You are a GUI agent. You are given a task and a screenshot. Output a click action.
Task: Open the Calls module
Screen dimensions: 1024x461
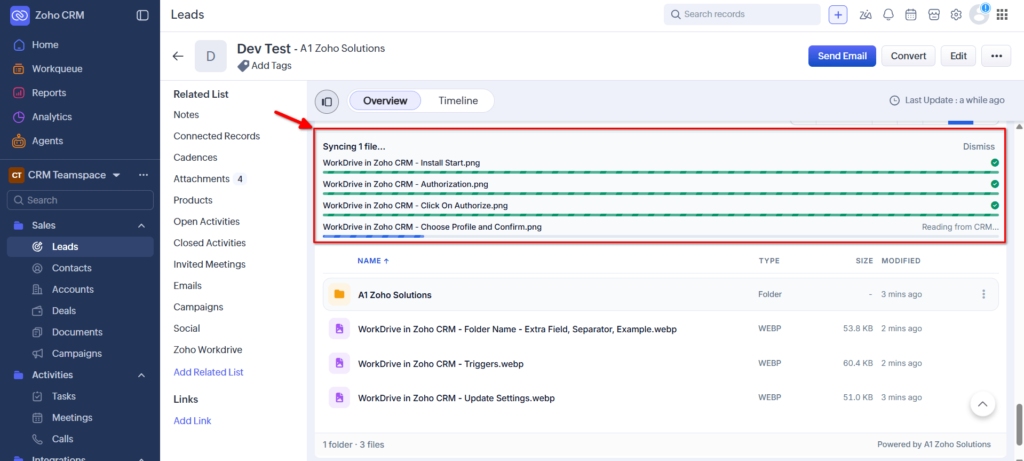pos(63,439)
